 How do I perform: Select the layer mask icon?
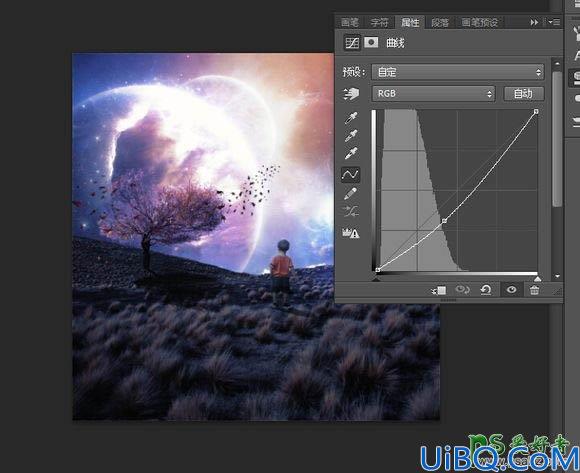(x=371, y=43)
